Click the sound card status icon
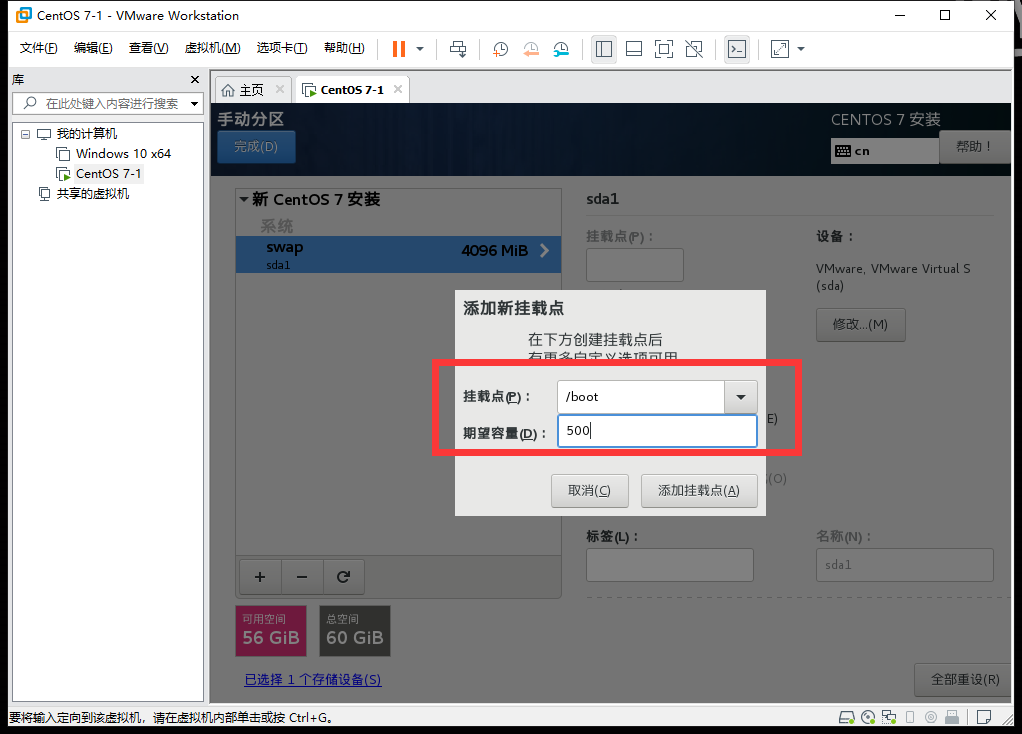This screenshot has height=734, width=1022. click(x=931, y=718)
